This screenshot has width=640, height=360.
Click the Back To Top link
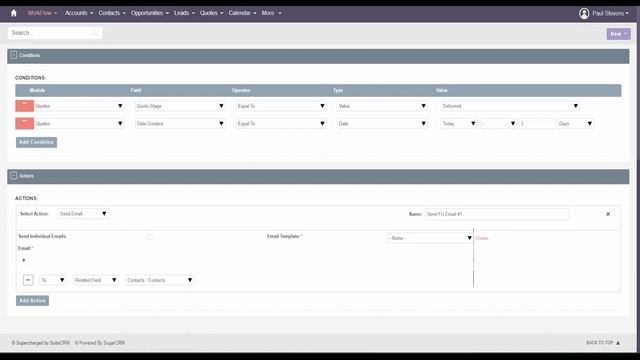pyautogui.click(x=603, y=342)
